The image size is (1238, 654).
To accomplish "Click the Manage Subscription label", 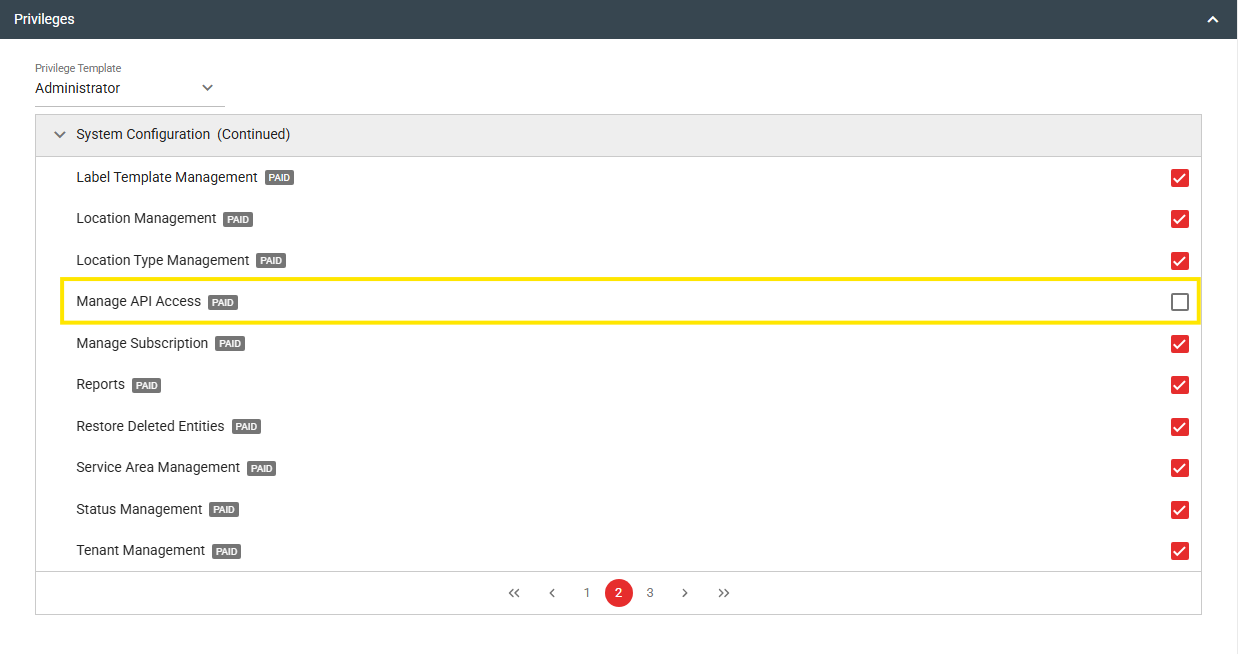I will coord(142,343).
